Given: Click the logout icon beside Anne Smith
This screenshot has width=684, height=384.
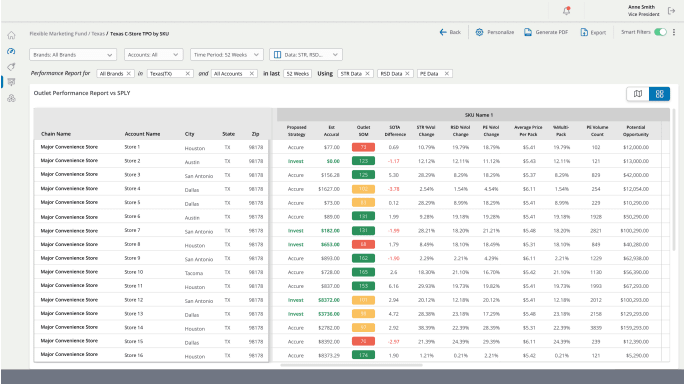Looking at the screenshot, I should tap(671, 10).
